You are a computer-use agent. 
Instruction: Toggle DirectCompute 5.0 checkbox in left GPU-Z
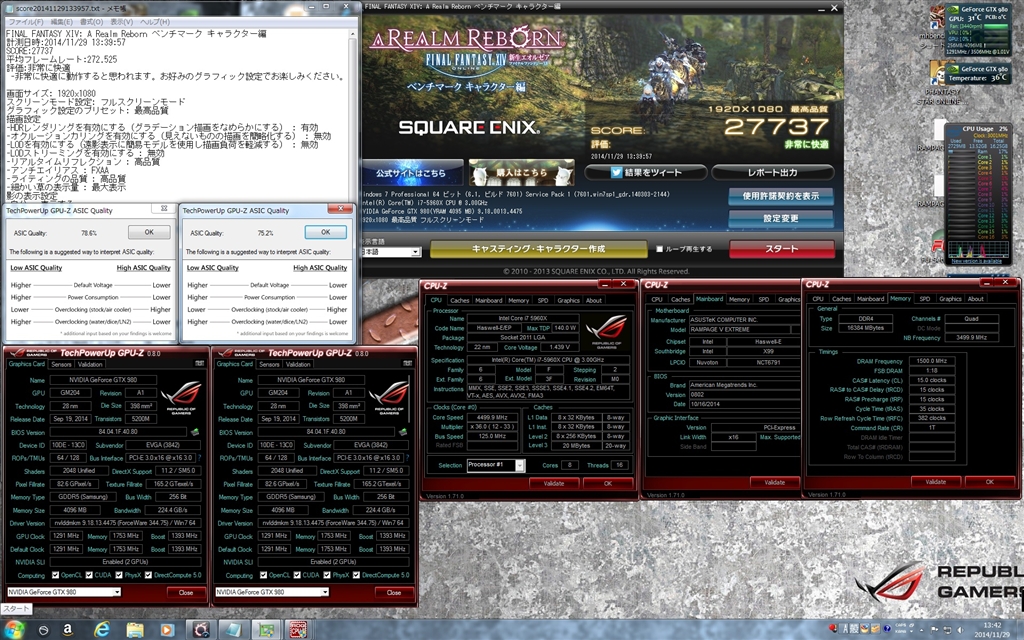click(148, 575)
